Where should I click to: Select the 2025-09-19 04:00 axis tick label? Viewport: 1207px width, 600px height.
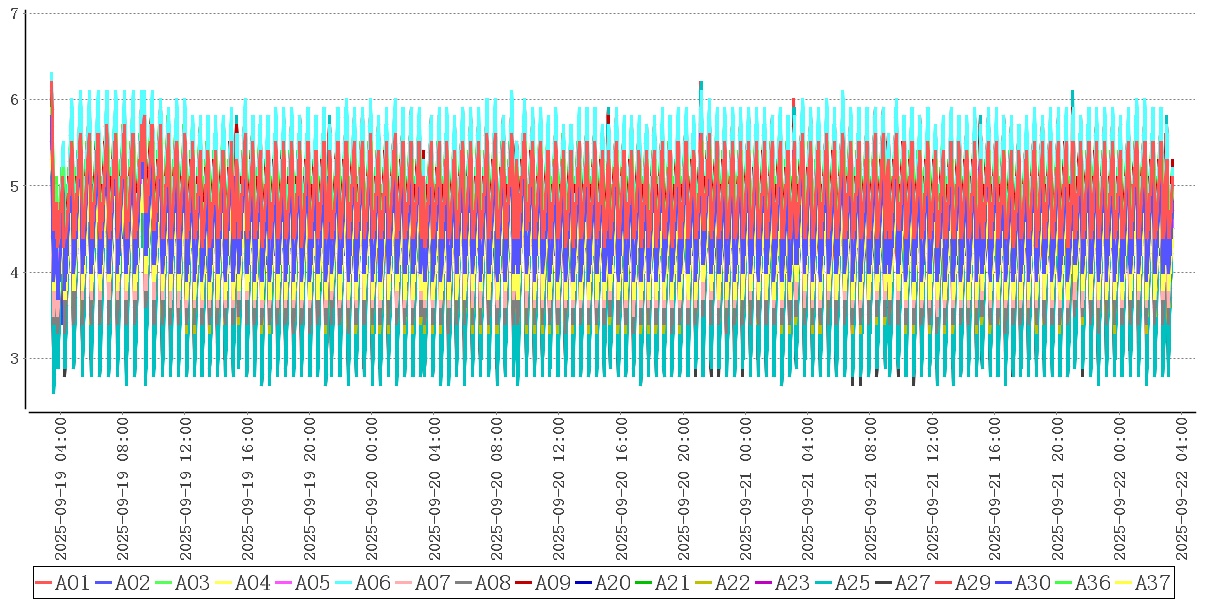pos(61,490)
